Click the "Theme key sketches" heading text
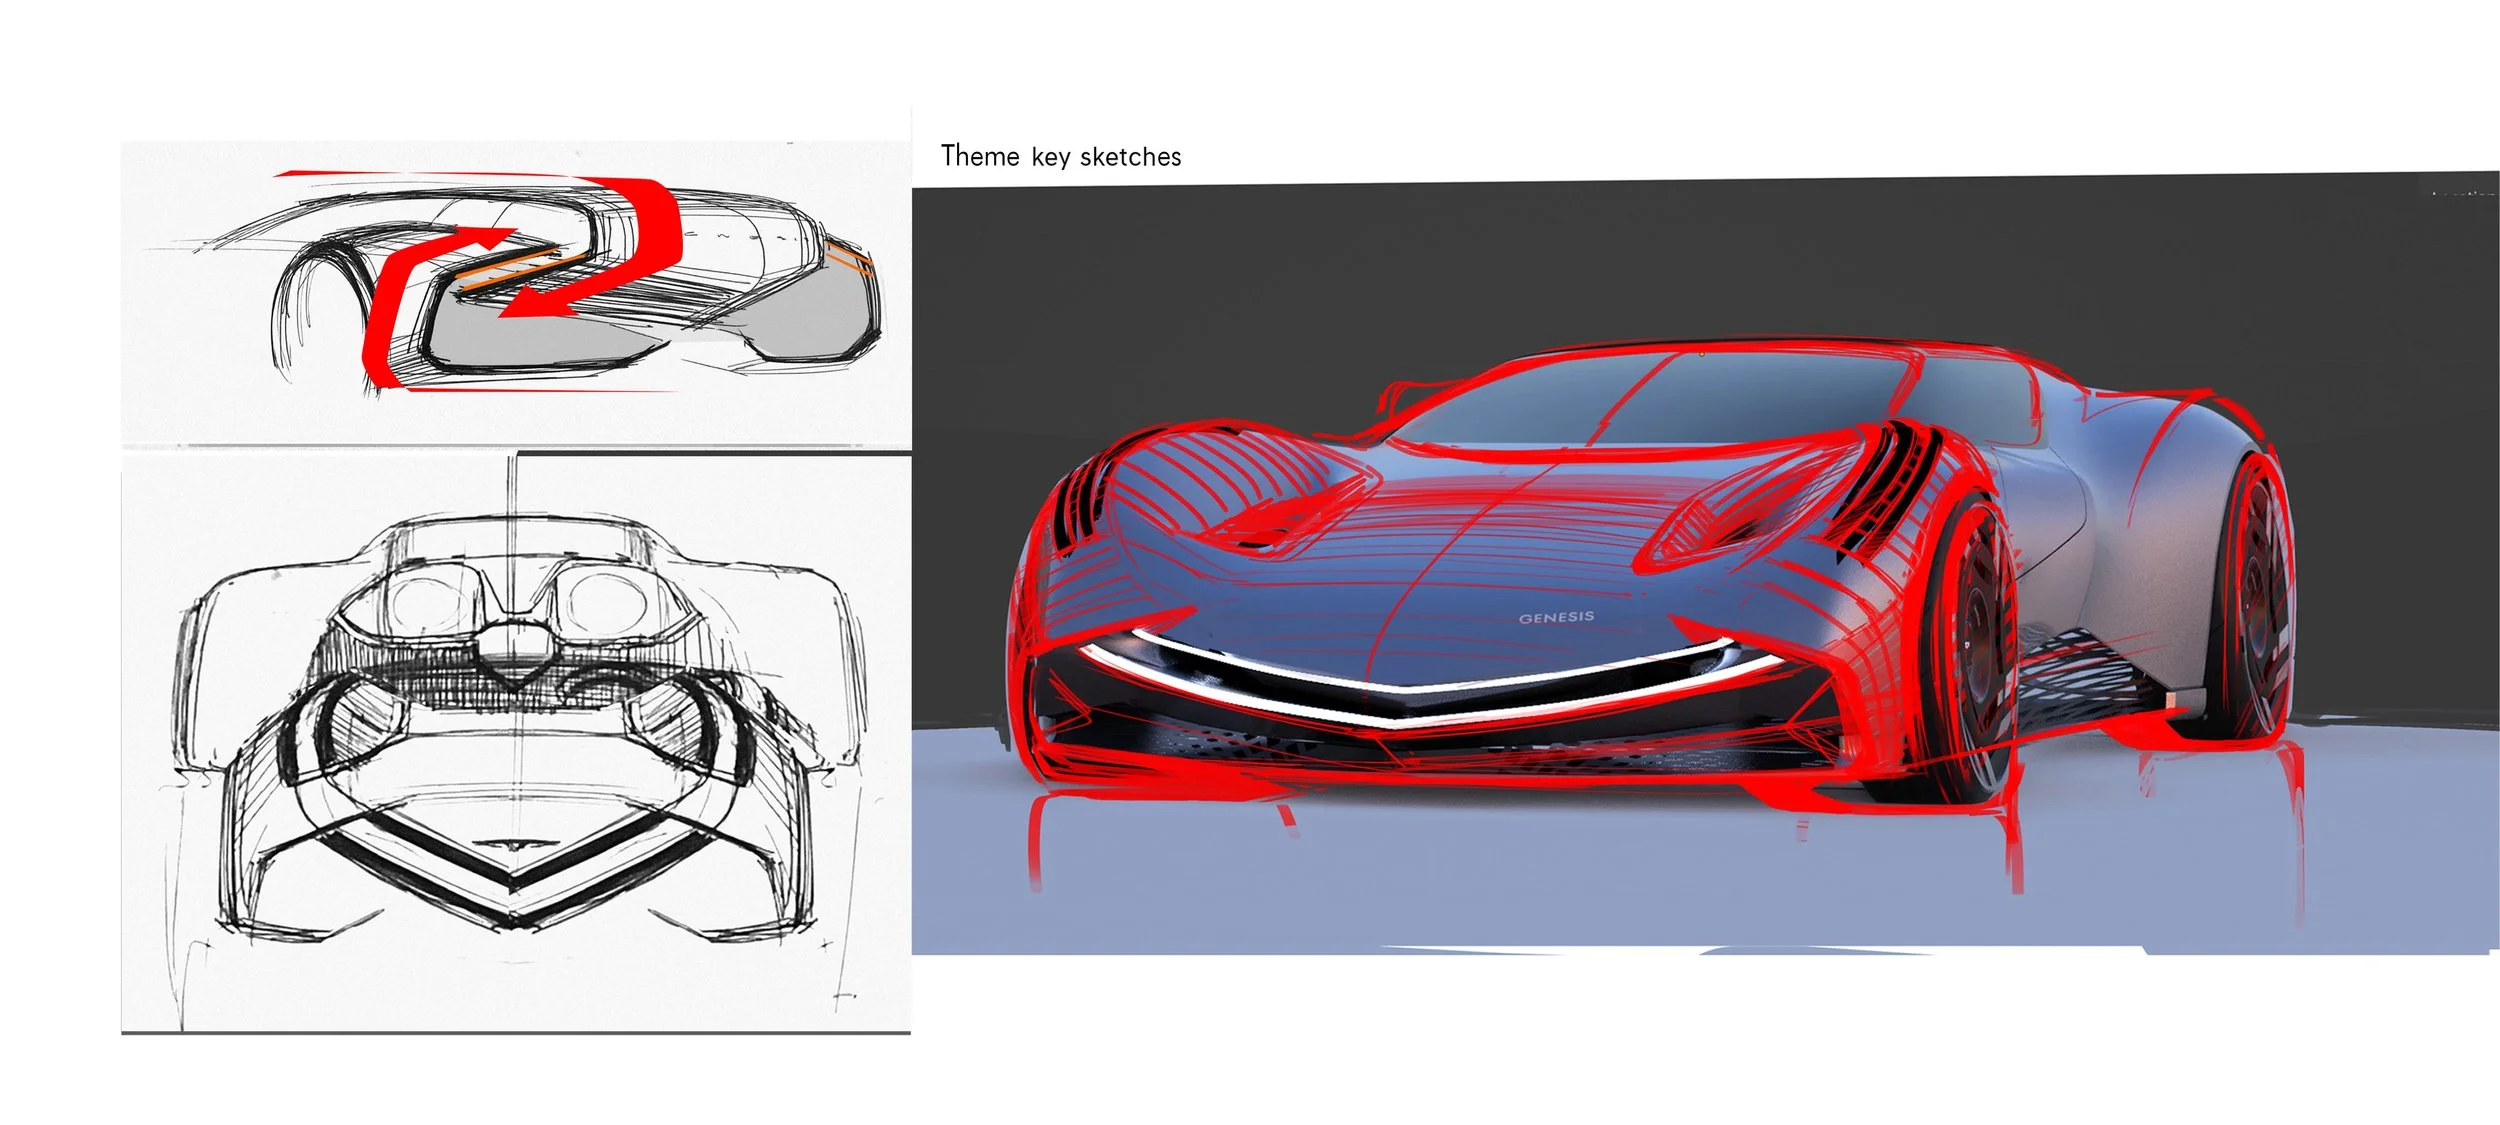This screenshot has width=2500, height=1125. point(1060,157)
